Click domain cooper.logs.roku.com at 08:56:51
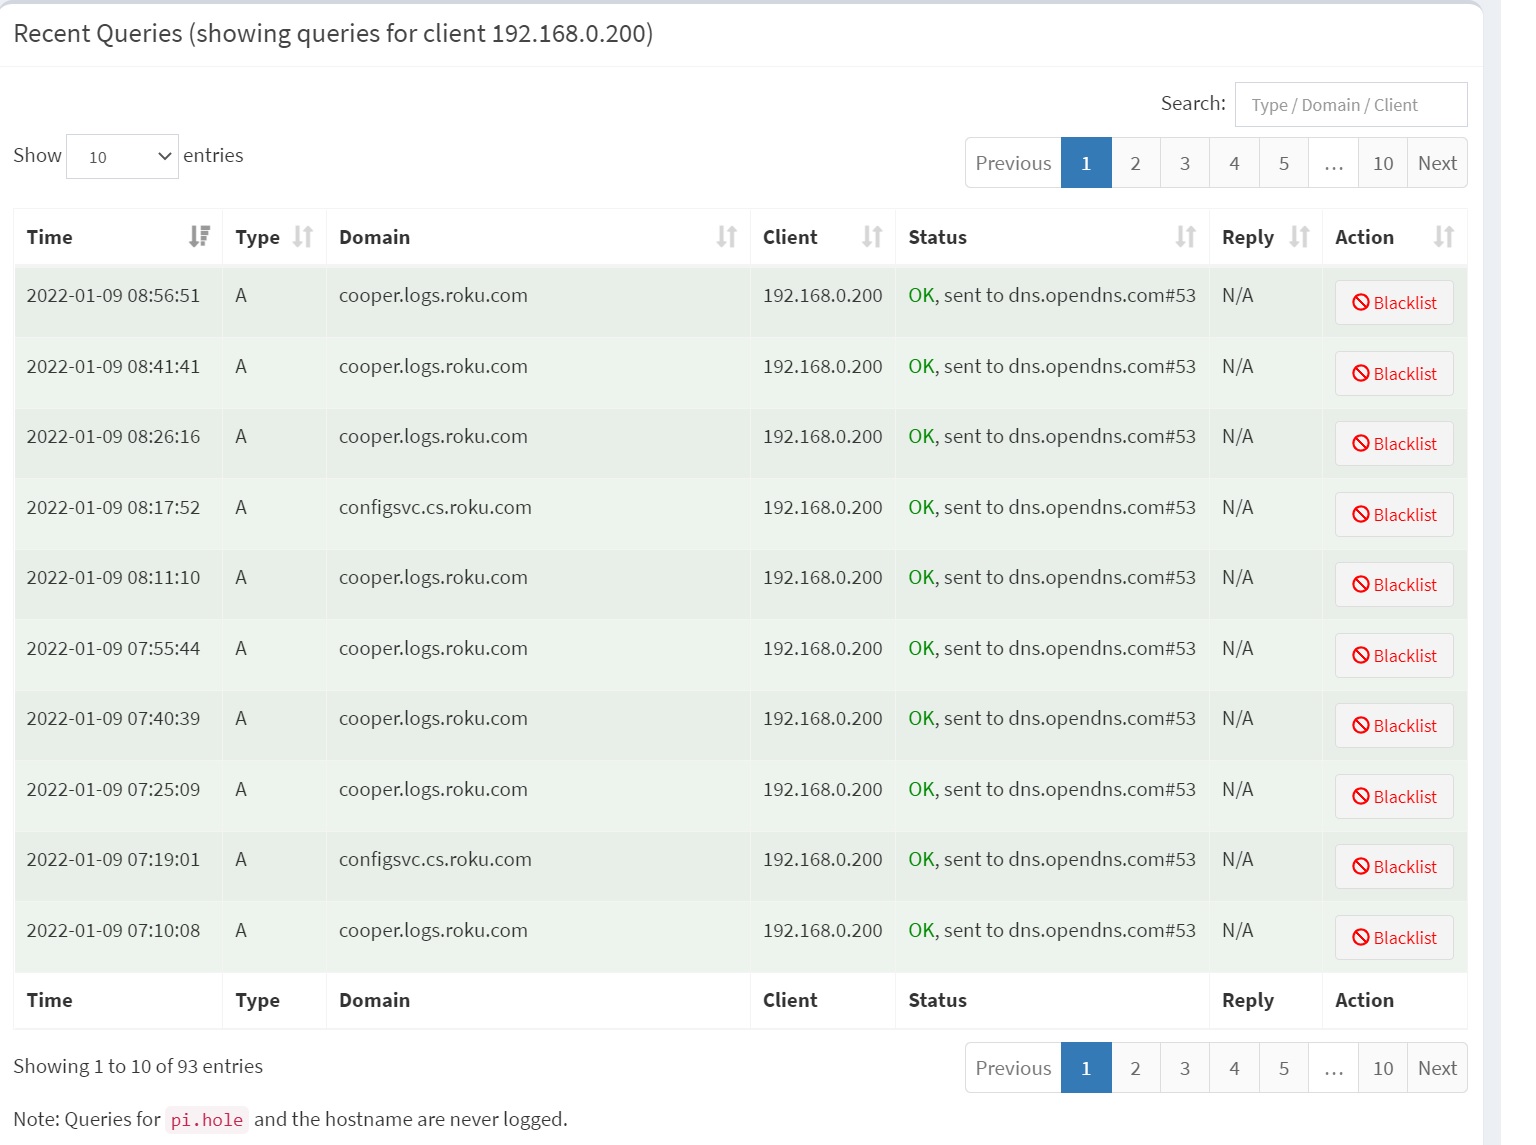Viewport: 1536px width, 1145px height. 433,295
